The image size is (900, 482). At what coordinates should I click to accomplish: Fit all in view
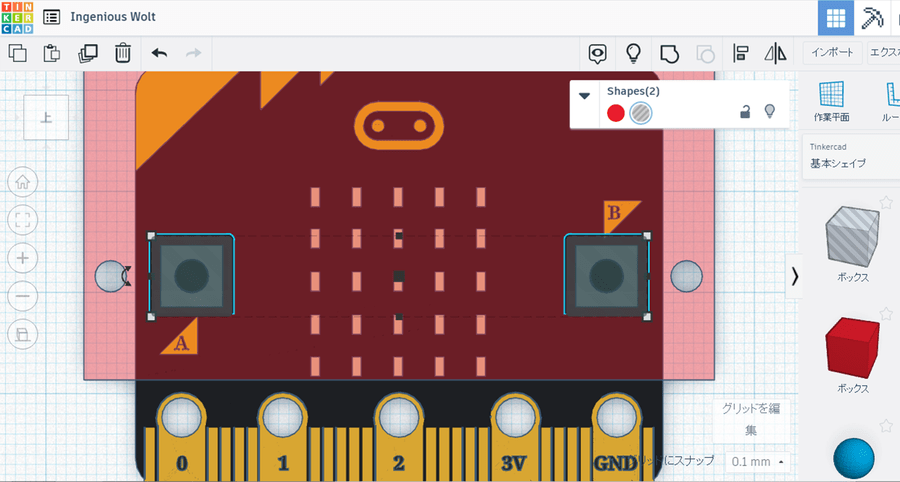click(x=23, y=220)
